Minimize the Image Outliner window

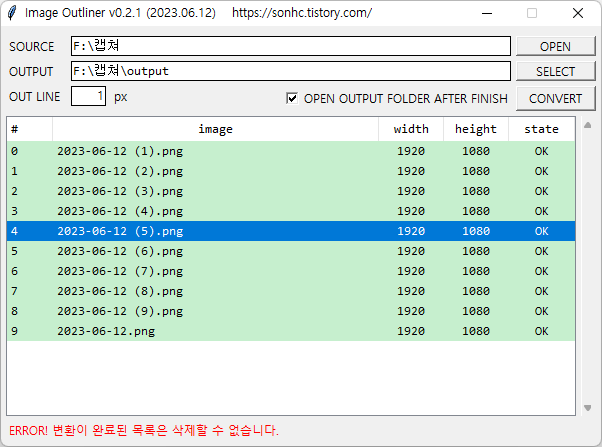487,13
